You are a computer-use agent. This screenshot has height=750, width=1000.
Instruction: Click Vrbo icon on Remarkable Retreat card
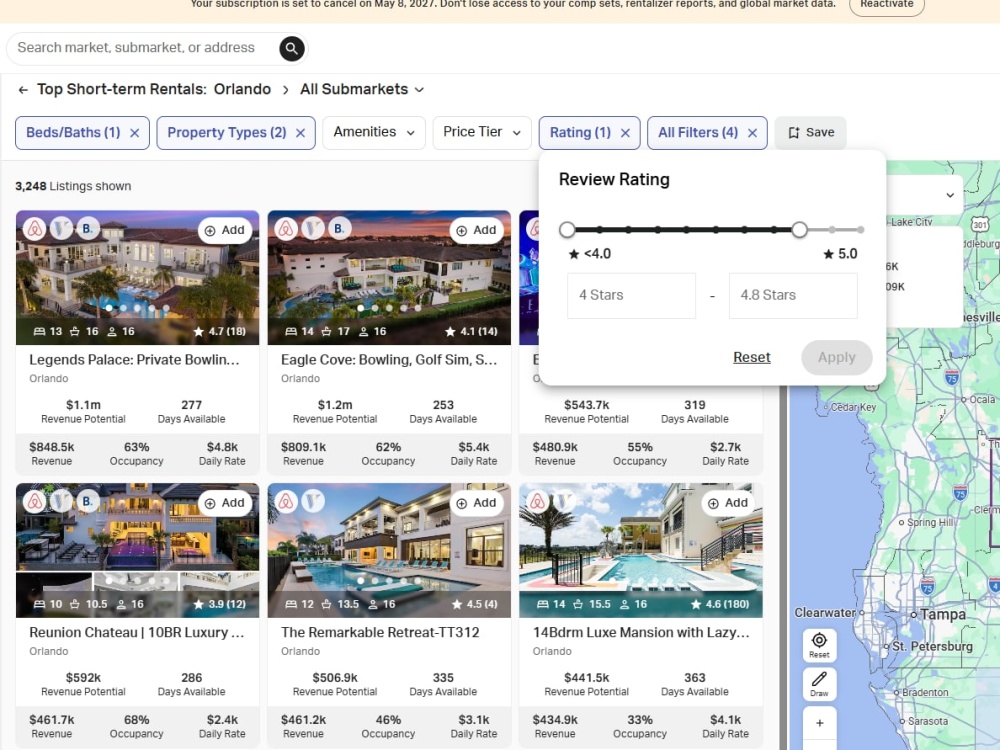(313, 501)
